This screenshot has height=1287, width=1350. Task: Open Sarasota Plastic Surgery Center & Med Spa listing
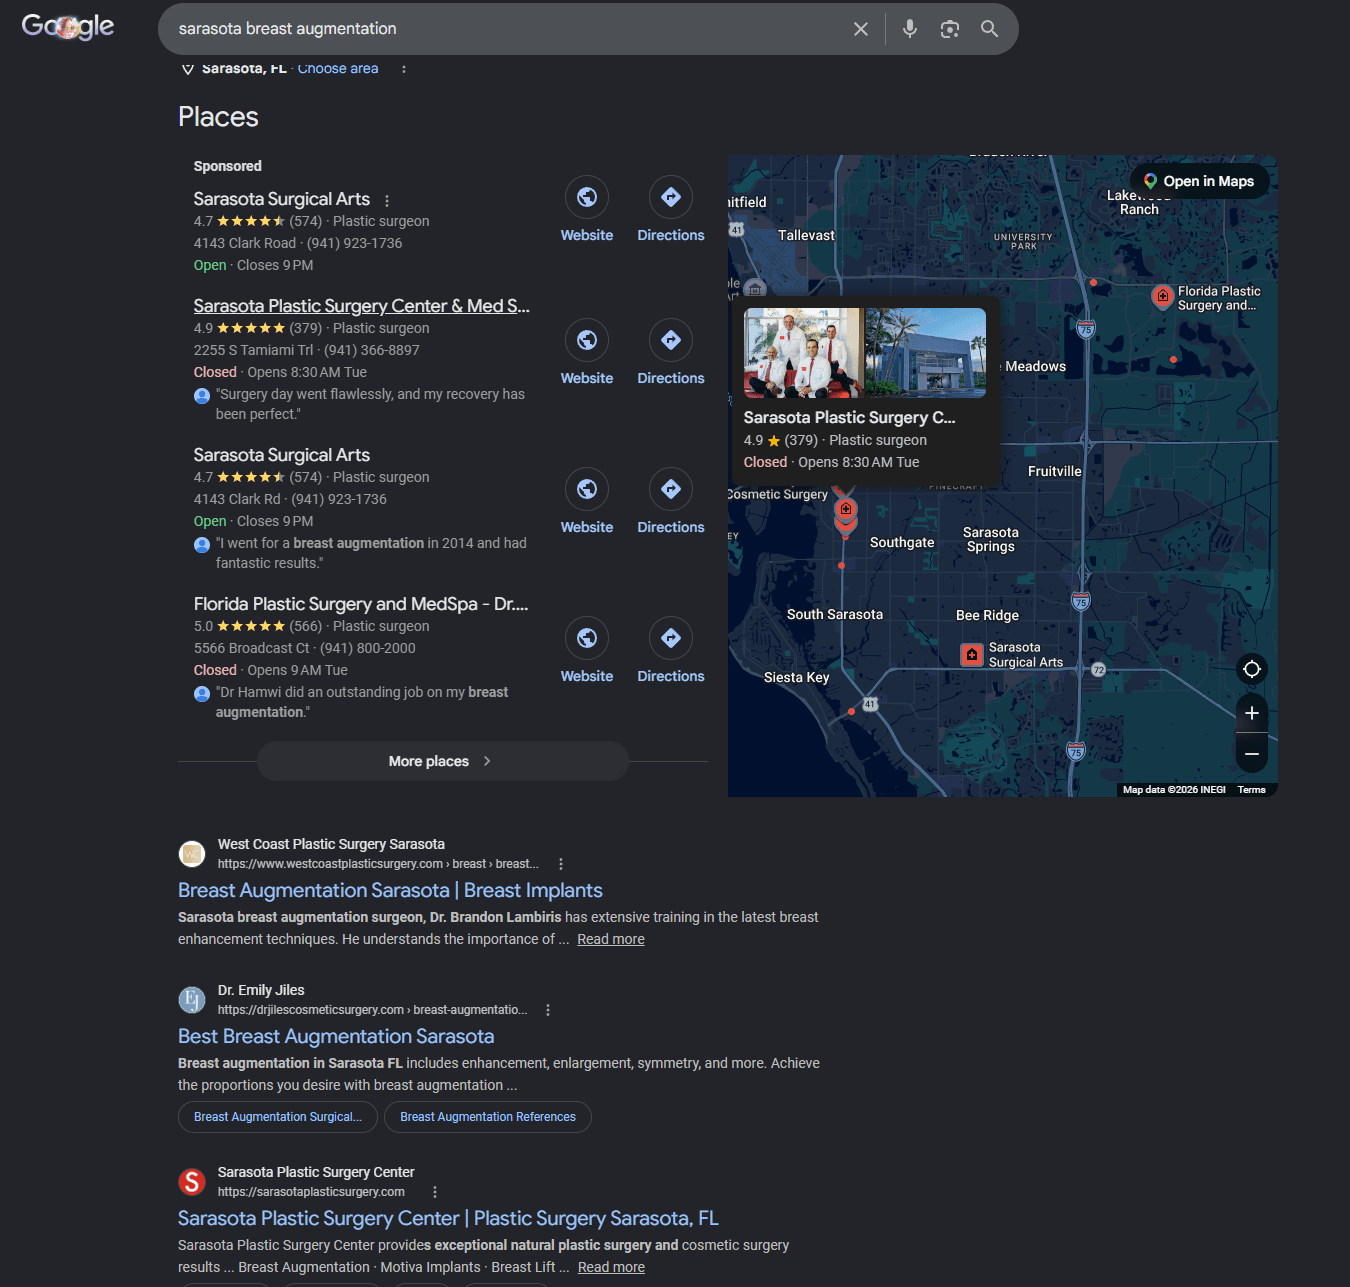[x=362, y=306]
